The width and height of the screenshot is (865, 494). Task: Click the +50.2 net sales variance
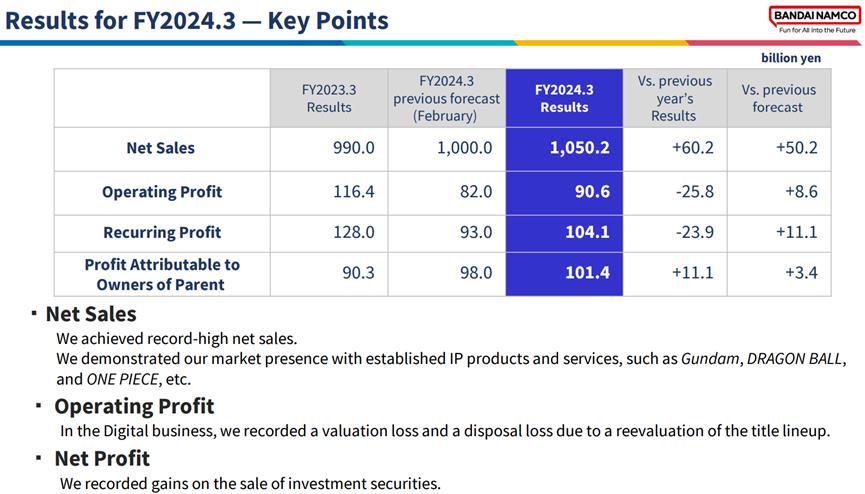(x=778, y=149)
